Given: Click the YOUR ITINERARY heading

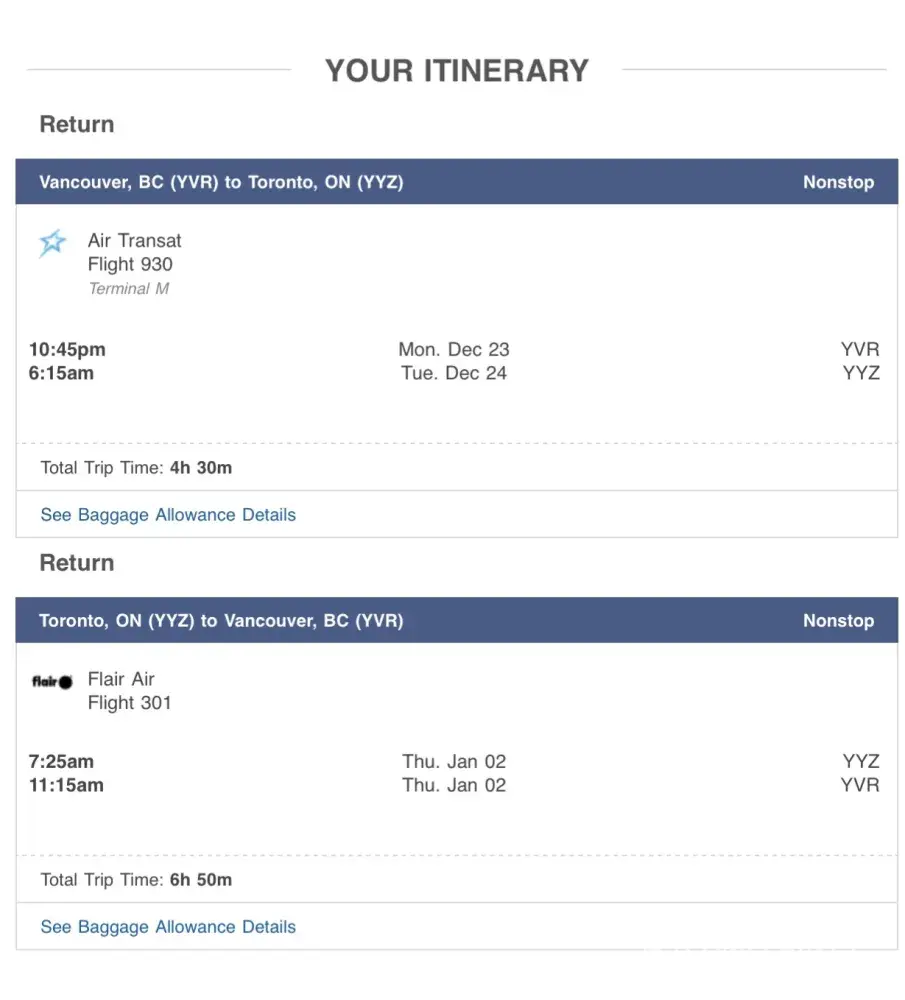Looking at the screenshot, I should pyautogui.click(x=457, y=71).
